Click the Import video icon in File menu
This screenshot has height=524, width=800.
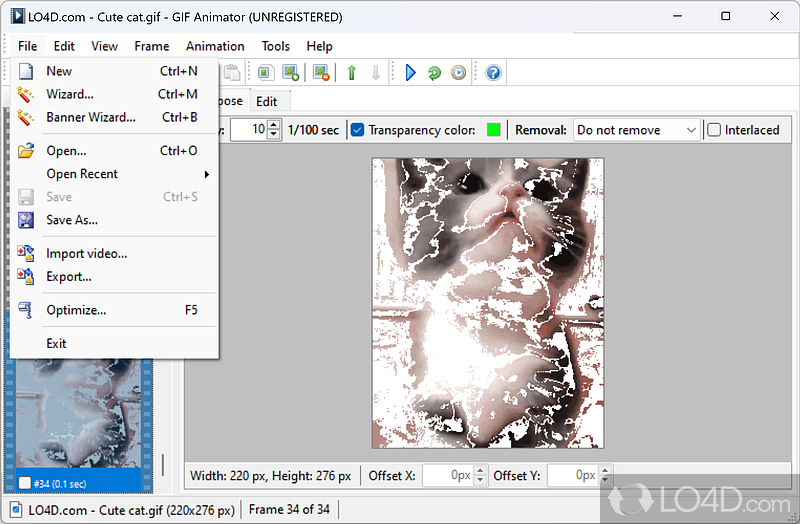[x=26, y=253]
